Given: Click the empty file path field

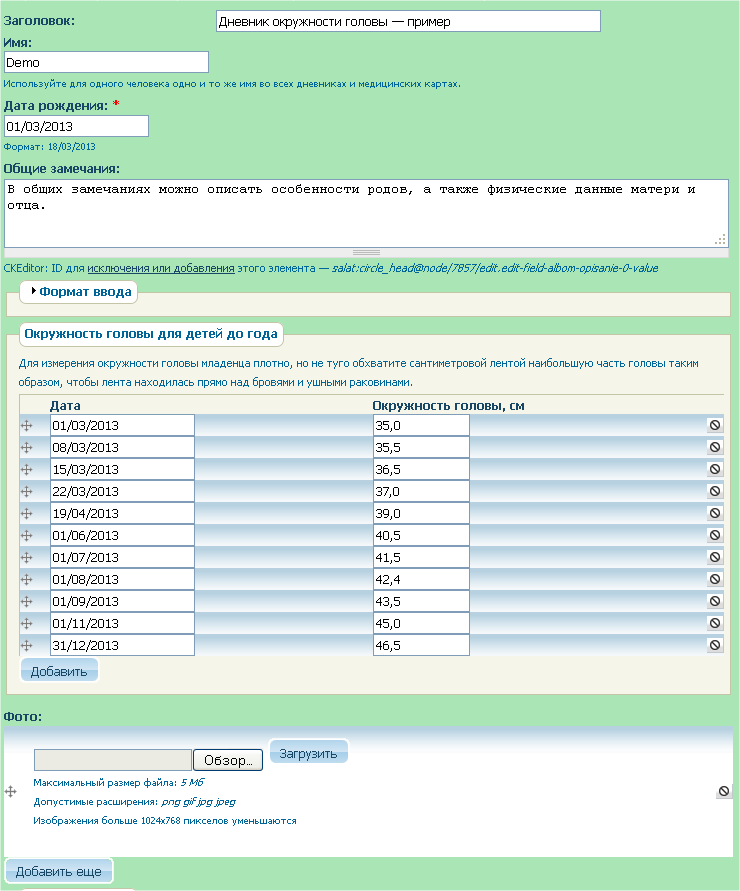Looking at the screenshot, I should click(113, 760).
